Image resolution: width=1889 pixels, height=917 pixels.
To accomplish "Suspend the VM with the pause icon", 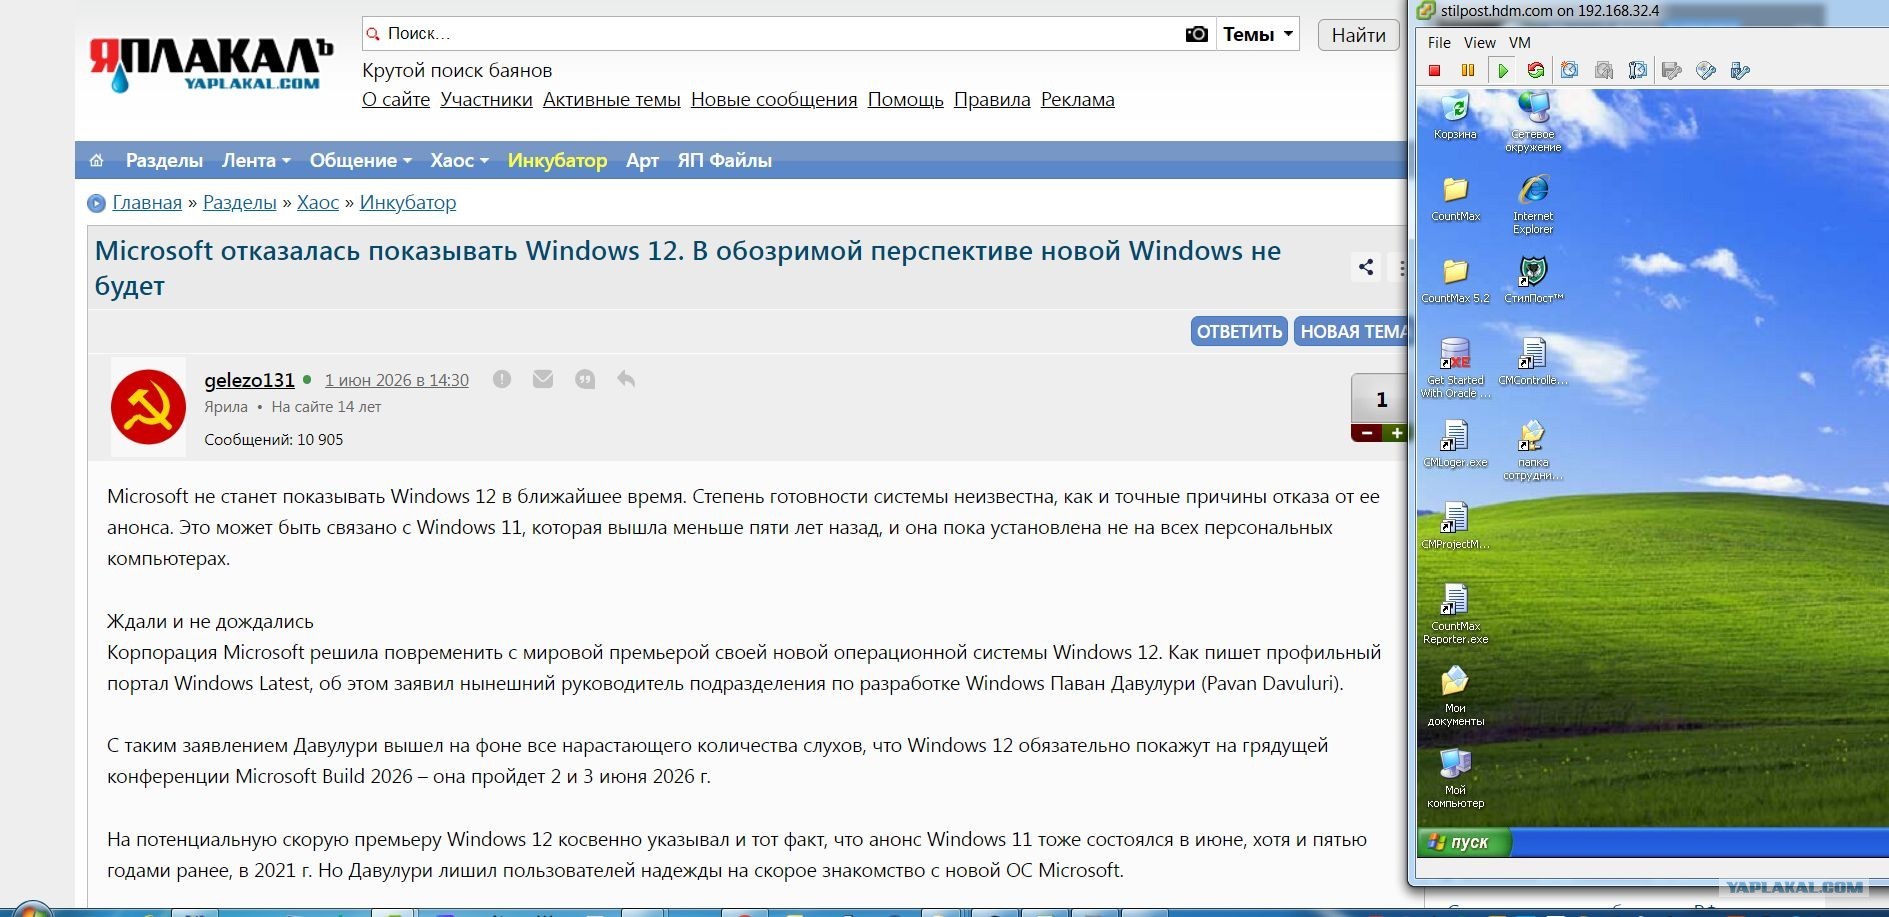I will 1468,70.
